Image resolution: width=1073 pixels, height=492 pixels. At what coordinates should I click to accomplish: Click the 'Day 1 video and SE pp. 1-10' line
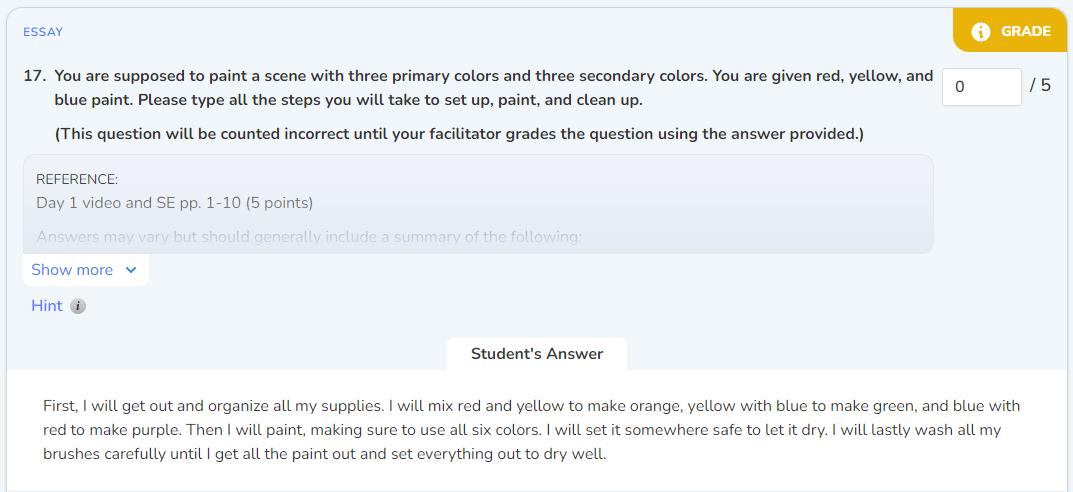[174, 203]
